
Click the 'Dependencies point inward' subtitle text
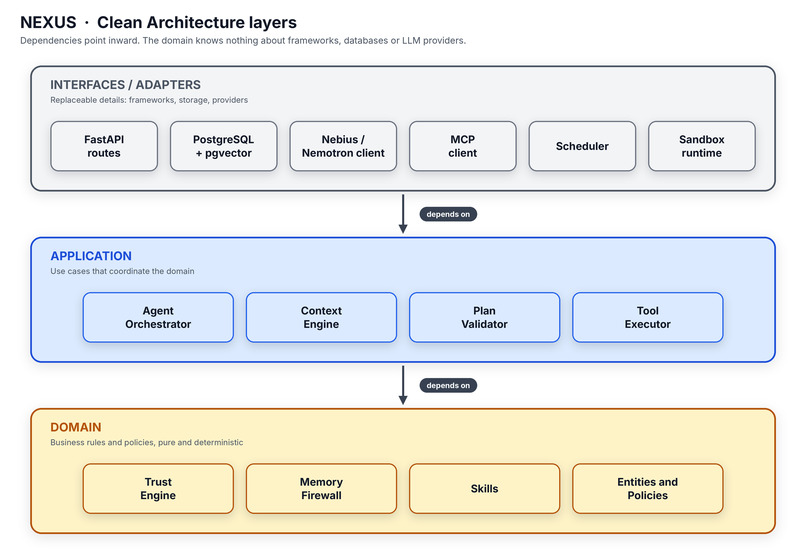click(243, 41)
